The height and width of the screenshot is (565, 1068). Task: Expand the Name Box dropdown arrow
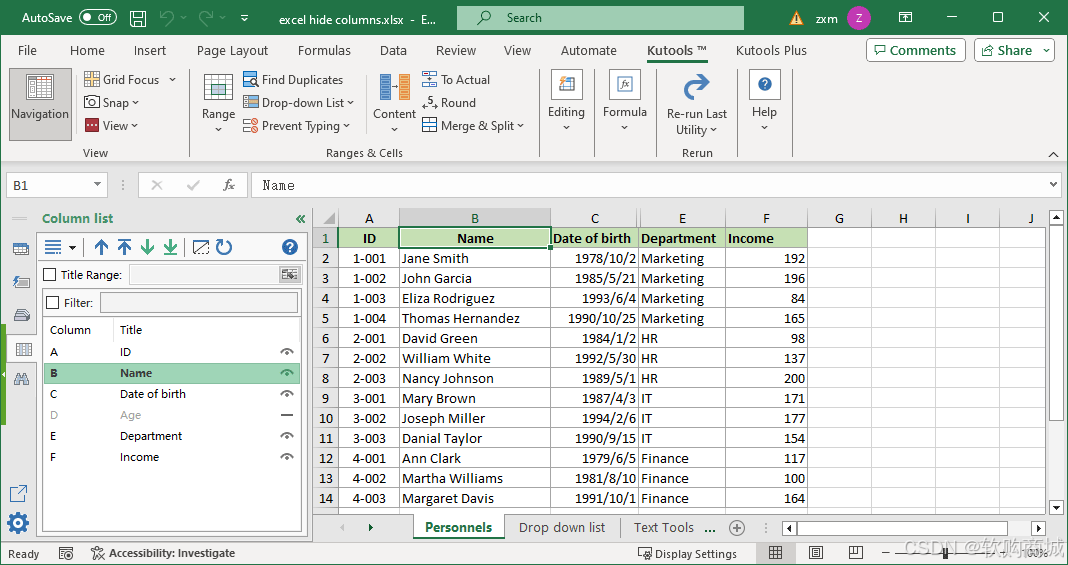pos(97,185)
